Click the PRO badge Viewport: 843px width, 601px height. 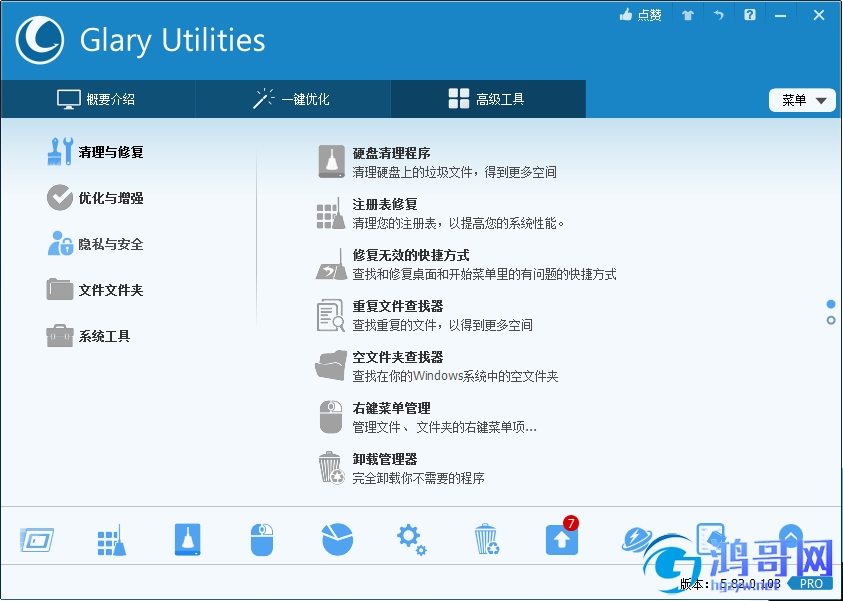pyautogui.click(x=811, y=583)
